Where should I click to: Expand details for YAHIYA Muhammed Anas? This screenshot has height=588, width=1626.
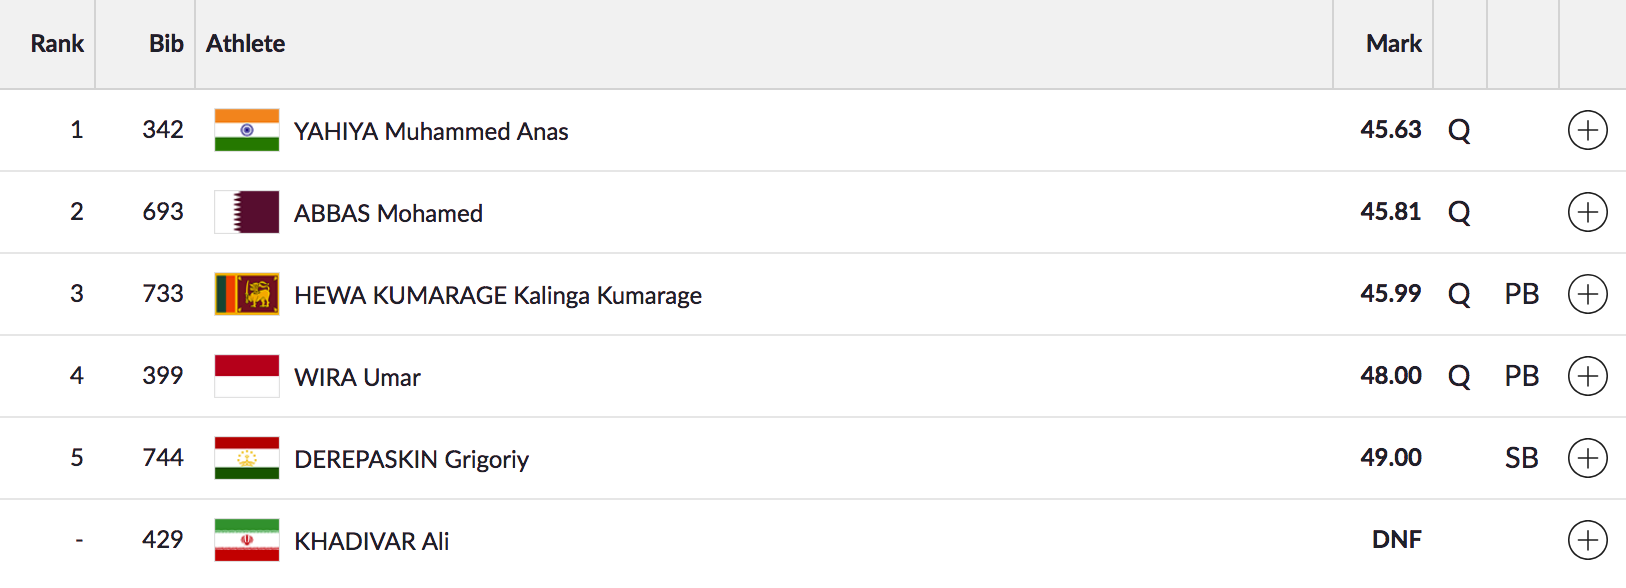click(x=1587, y=130)
